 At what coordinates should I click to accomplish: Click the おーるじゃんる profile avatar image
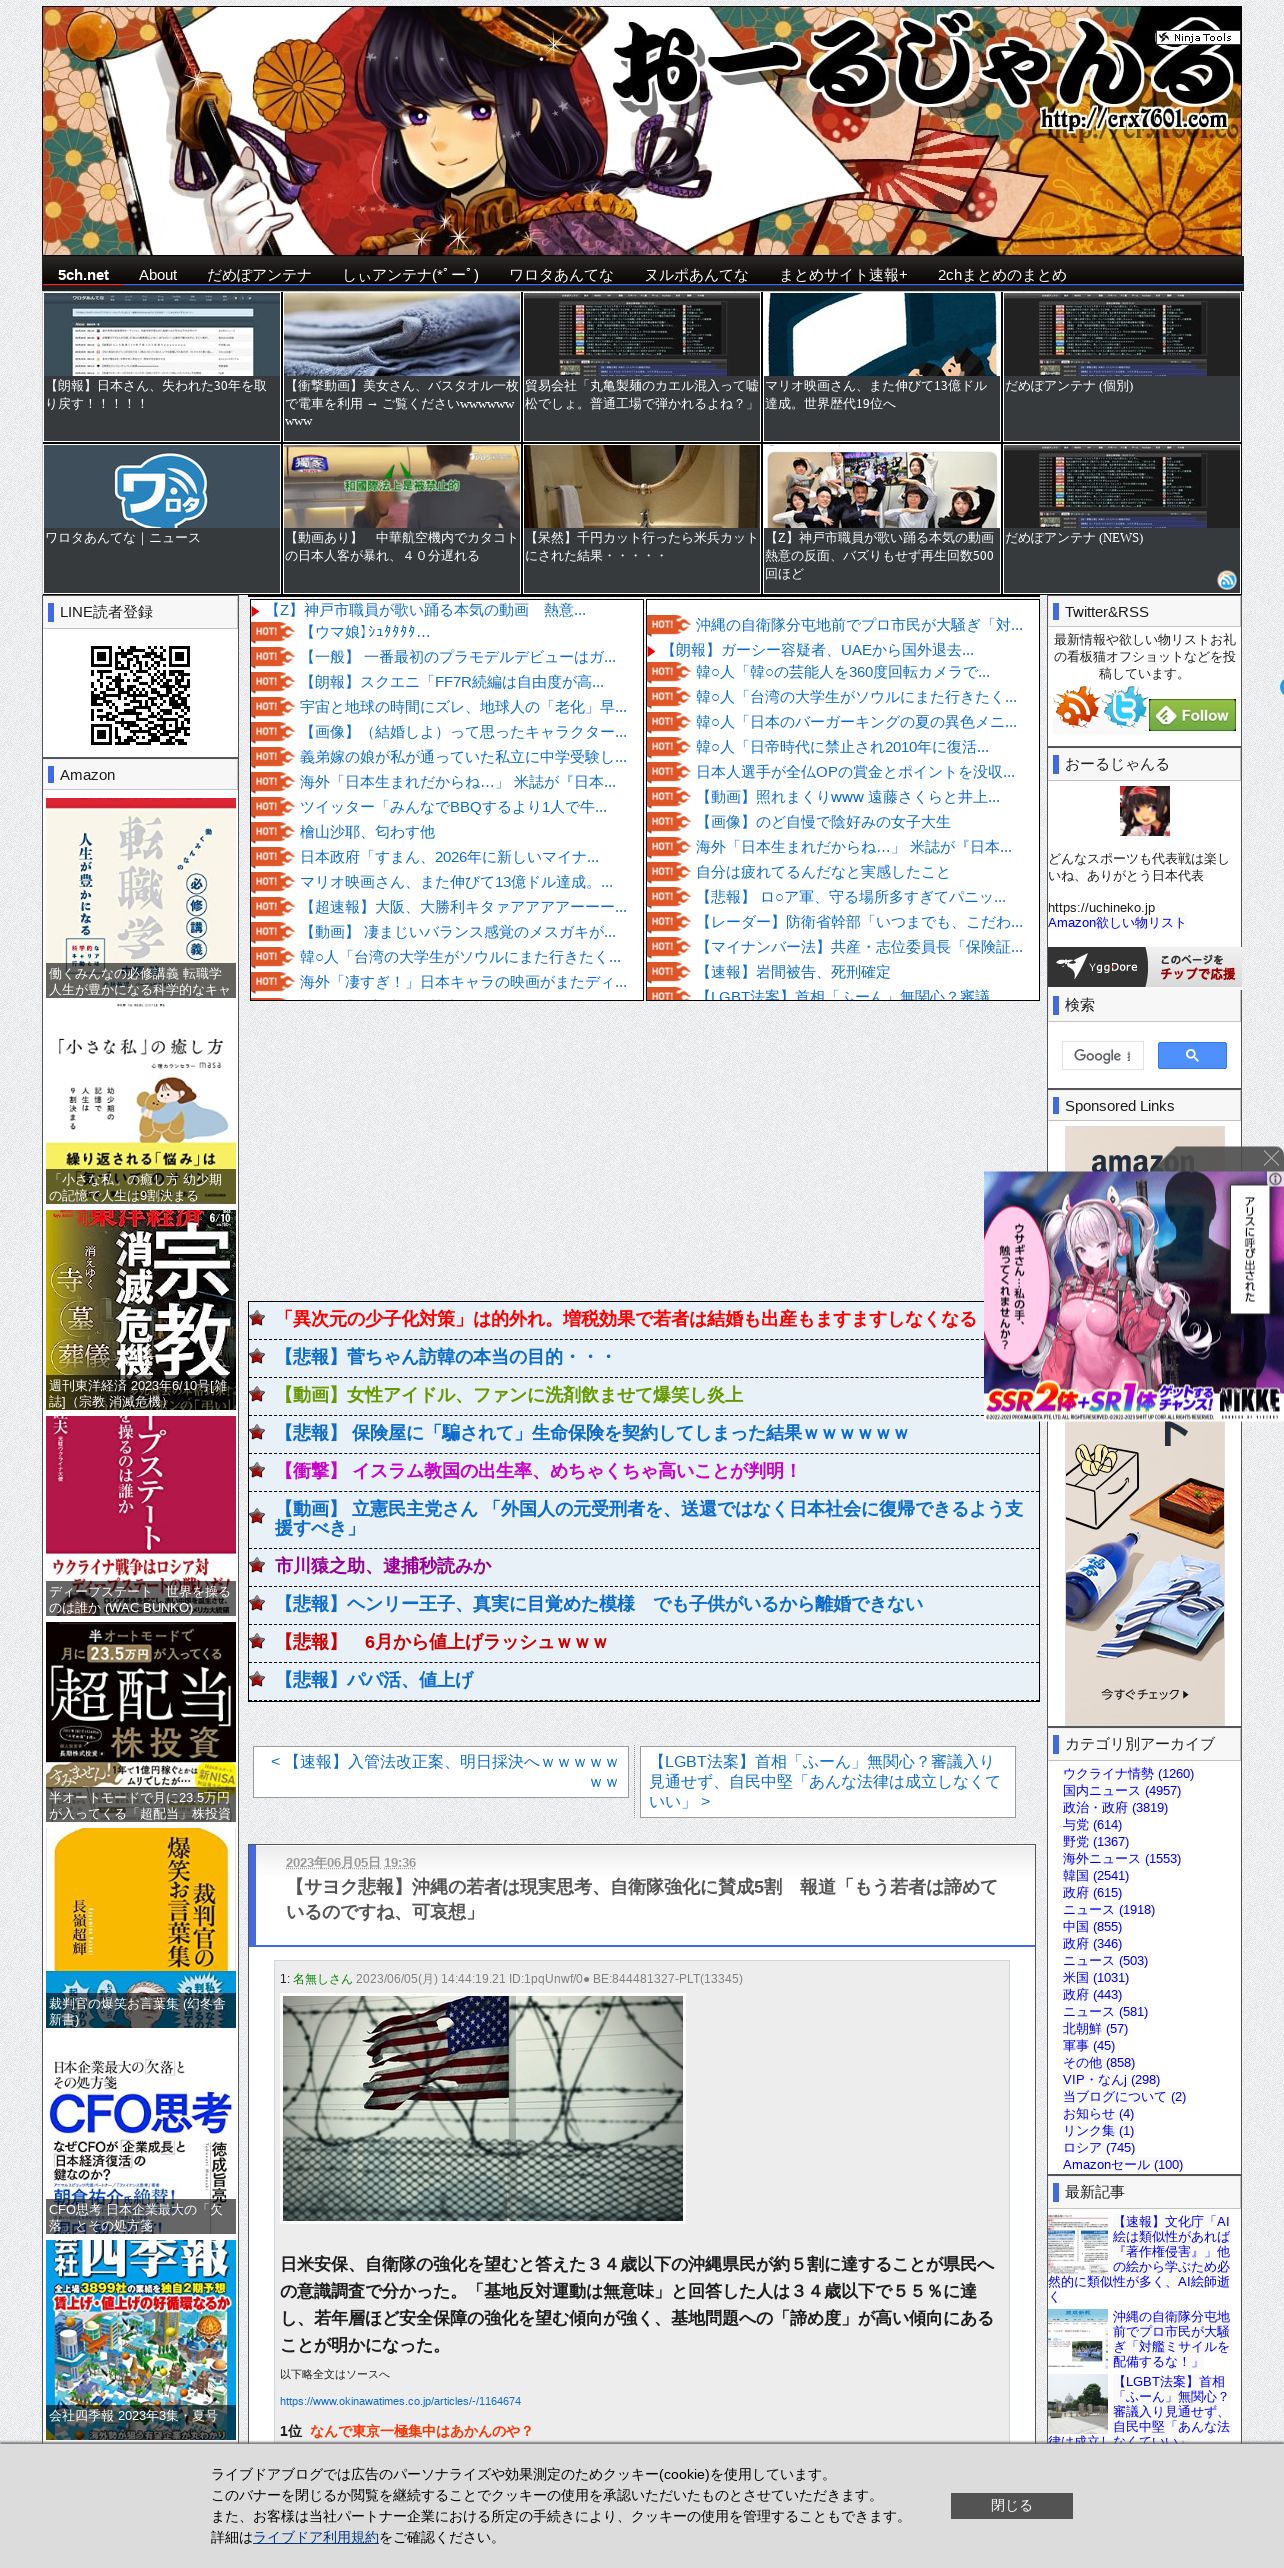coord(1144,811)
